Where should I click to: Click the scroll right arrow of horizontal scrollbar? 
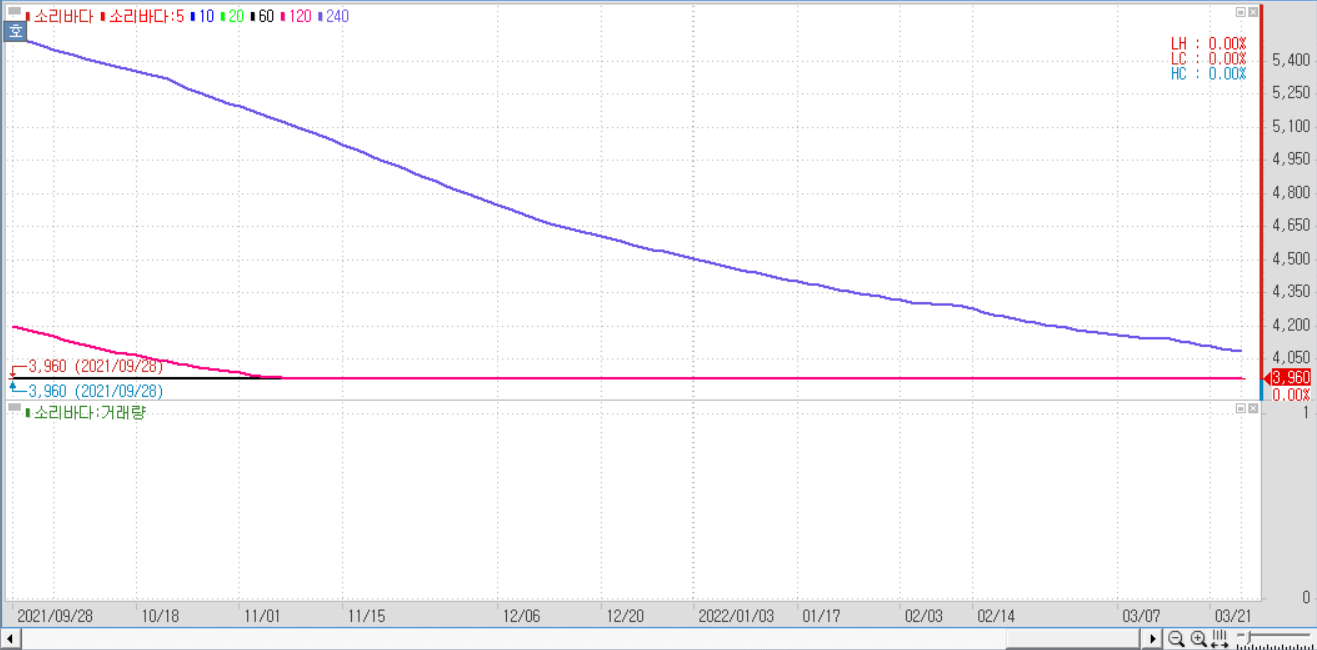click(x=1153, y=638)
